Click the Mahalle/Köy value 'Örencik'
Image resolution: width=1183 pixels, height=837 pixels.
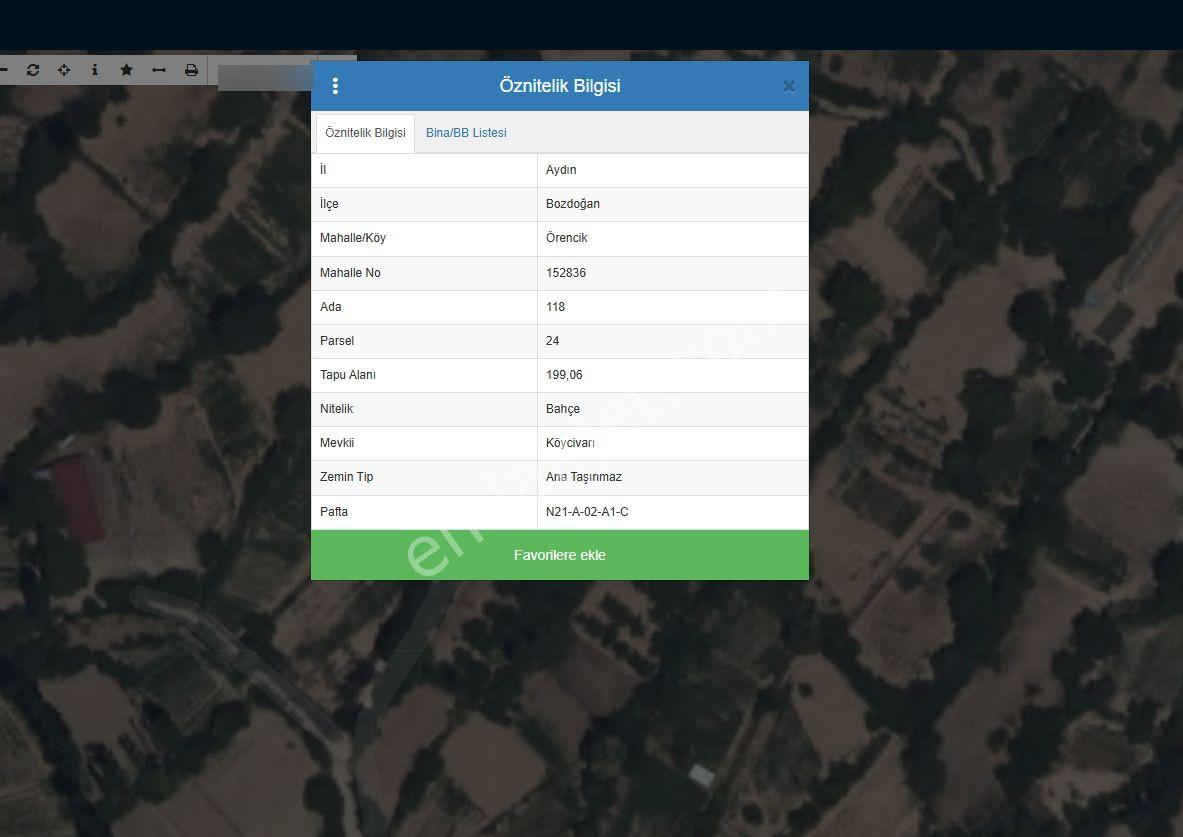point(567,238)
